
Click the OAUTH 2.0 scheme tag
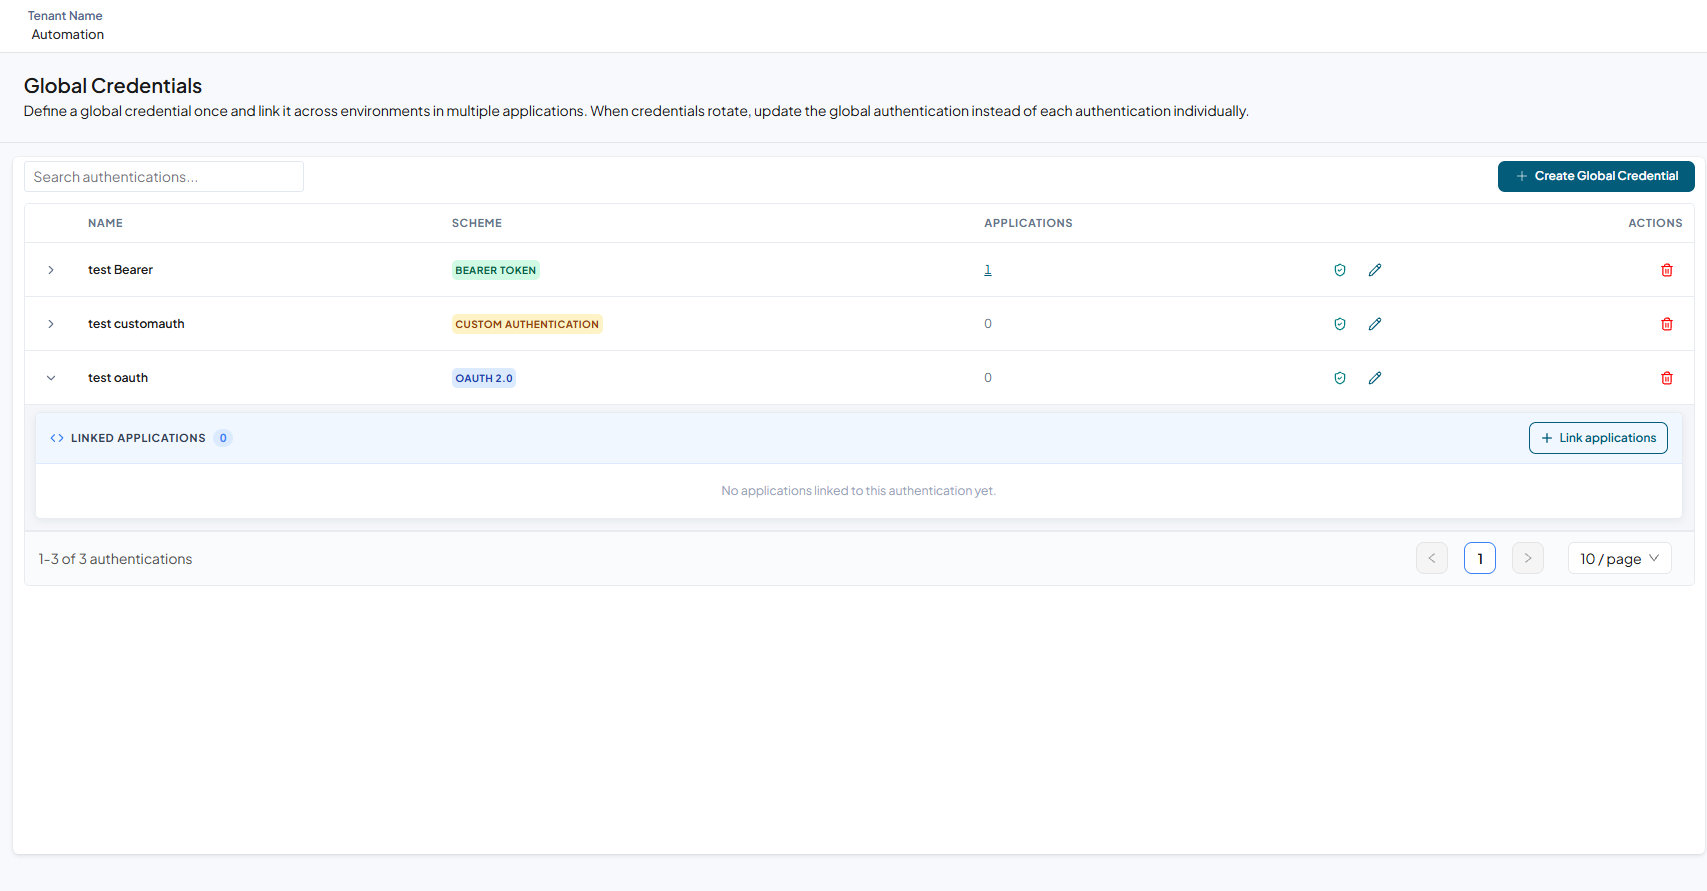(484, 378)
